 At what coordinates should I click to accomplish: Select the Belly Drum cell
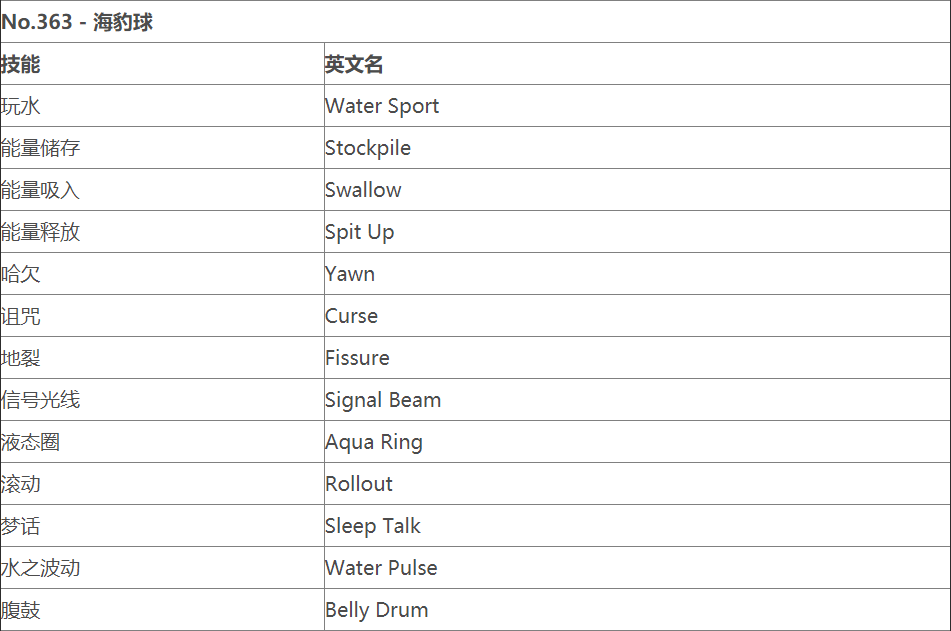(376, 610)
